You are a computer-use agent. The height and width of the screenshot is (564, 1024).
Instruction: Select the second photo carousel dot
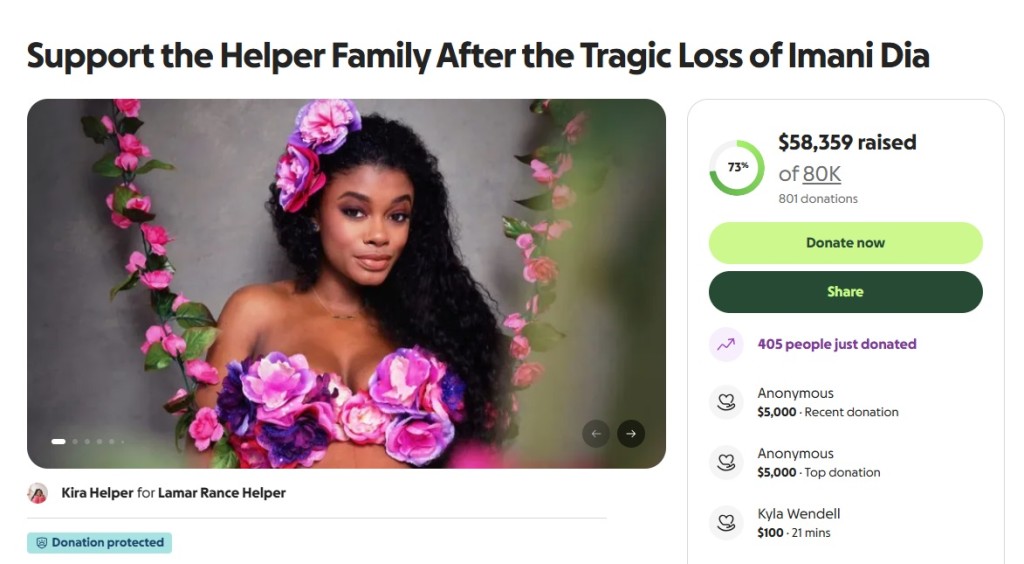[74, 441]
